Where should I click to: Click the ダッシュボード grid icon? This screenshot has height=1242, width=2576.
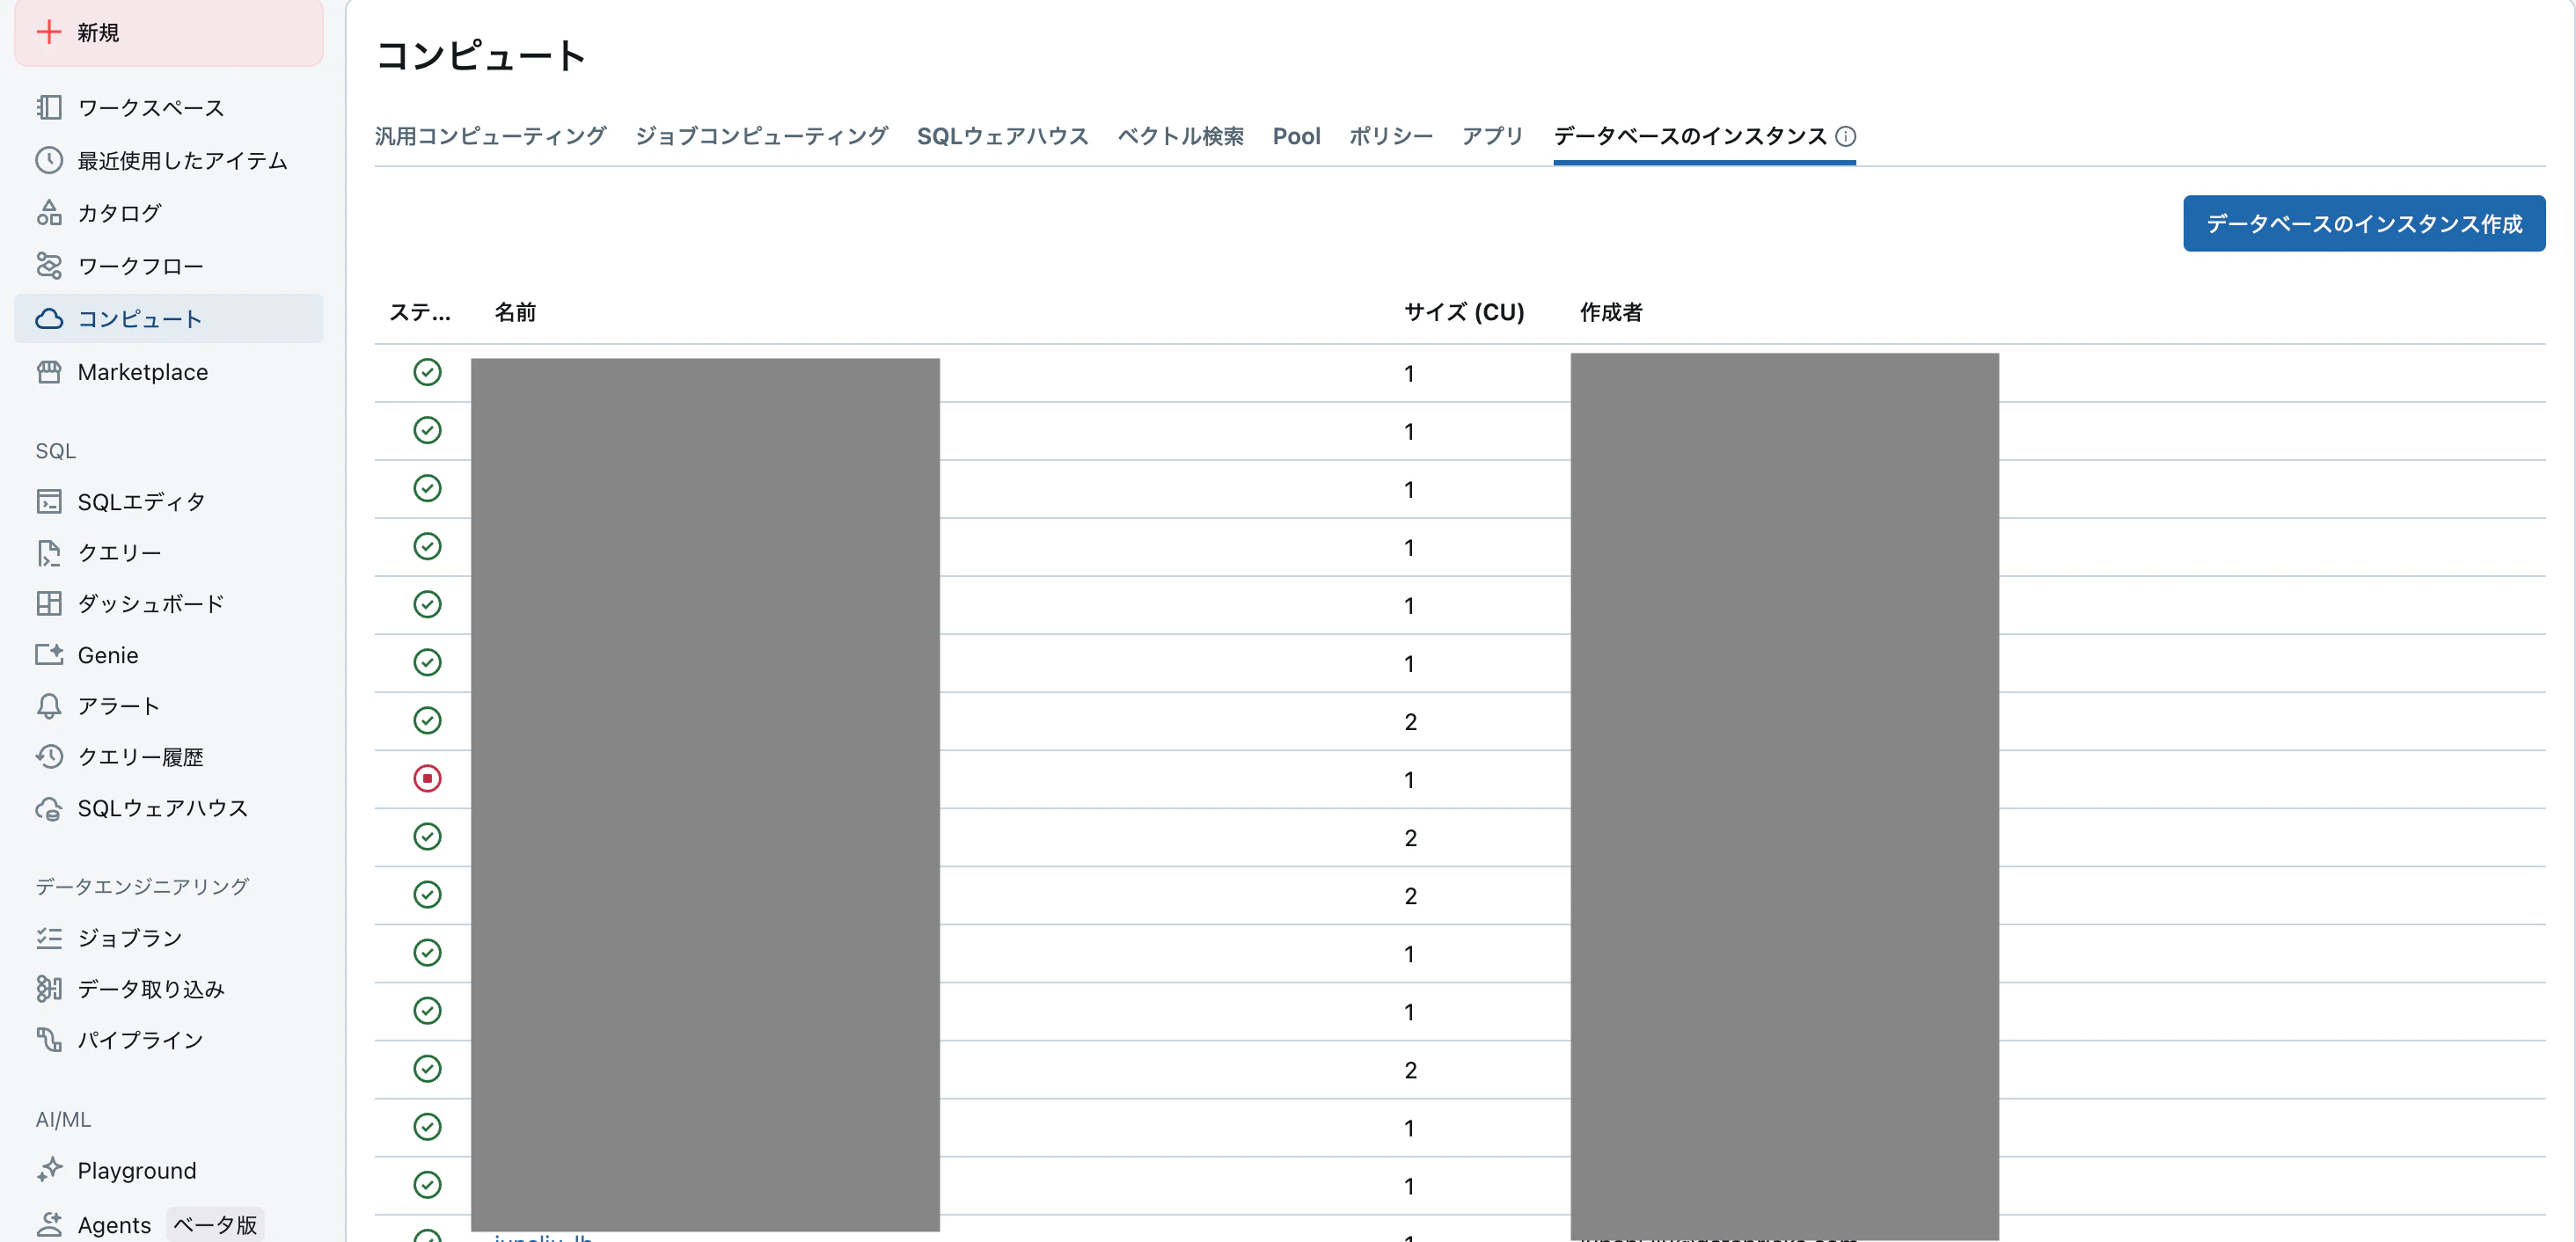tap(49, 603)
